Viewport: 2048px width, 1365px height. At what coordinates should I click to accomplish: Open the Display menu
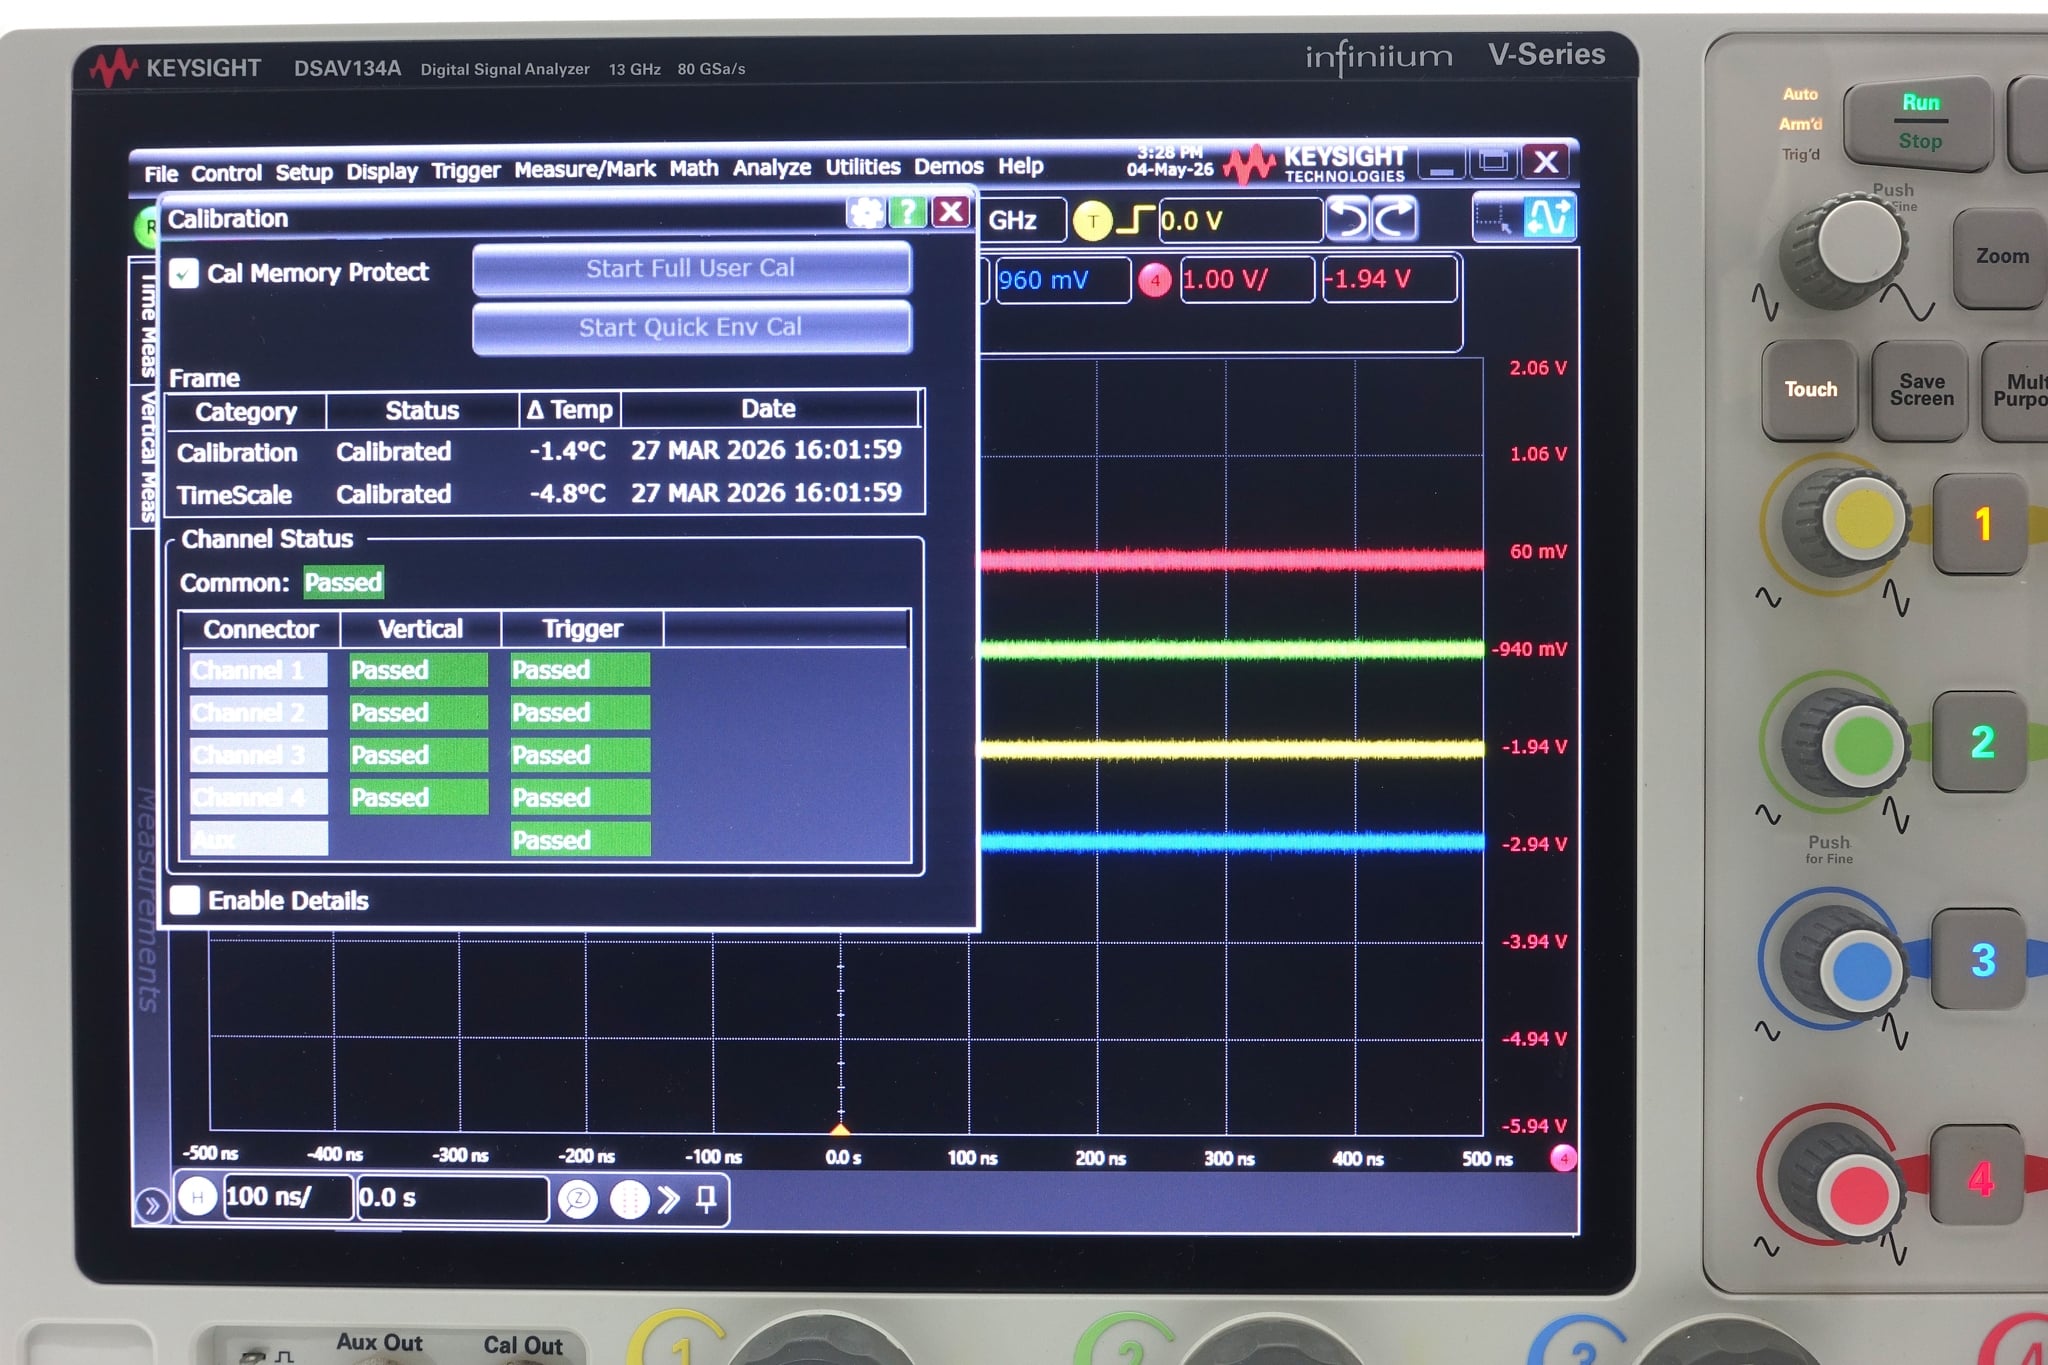[x=382, y=172]
